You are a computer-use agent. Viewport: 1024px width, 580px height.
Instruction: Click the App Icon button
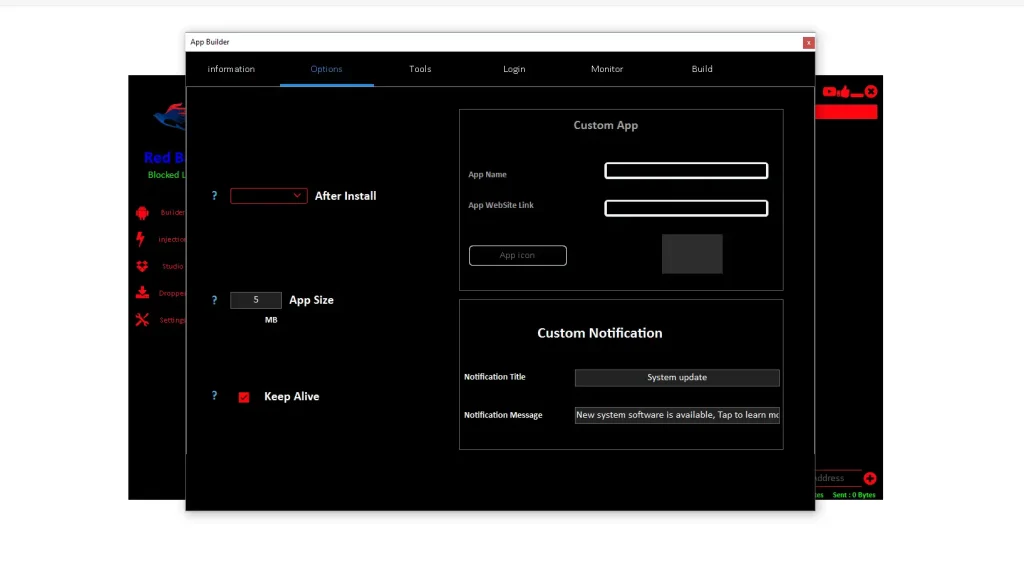[517, 255]
